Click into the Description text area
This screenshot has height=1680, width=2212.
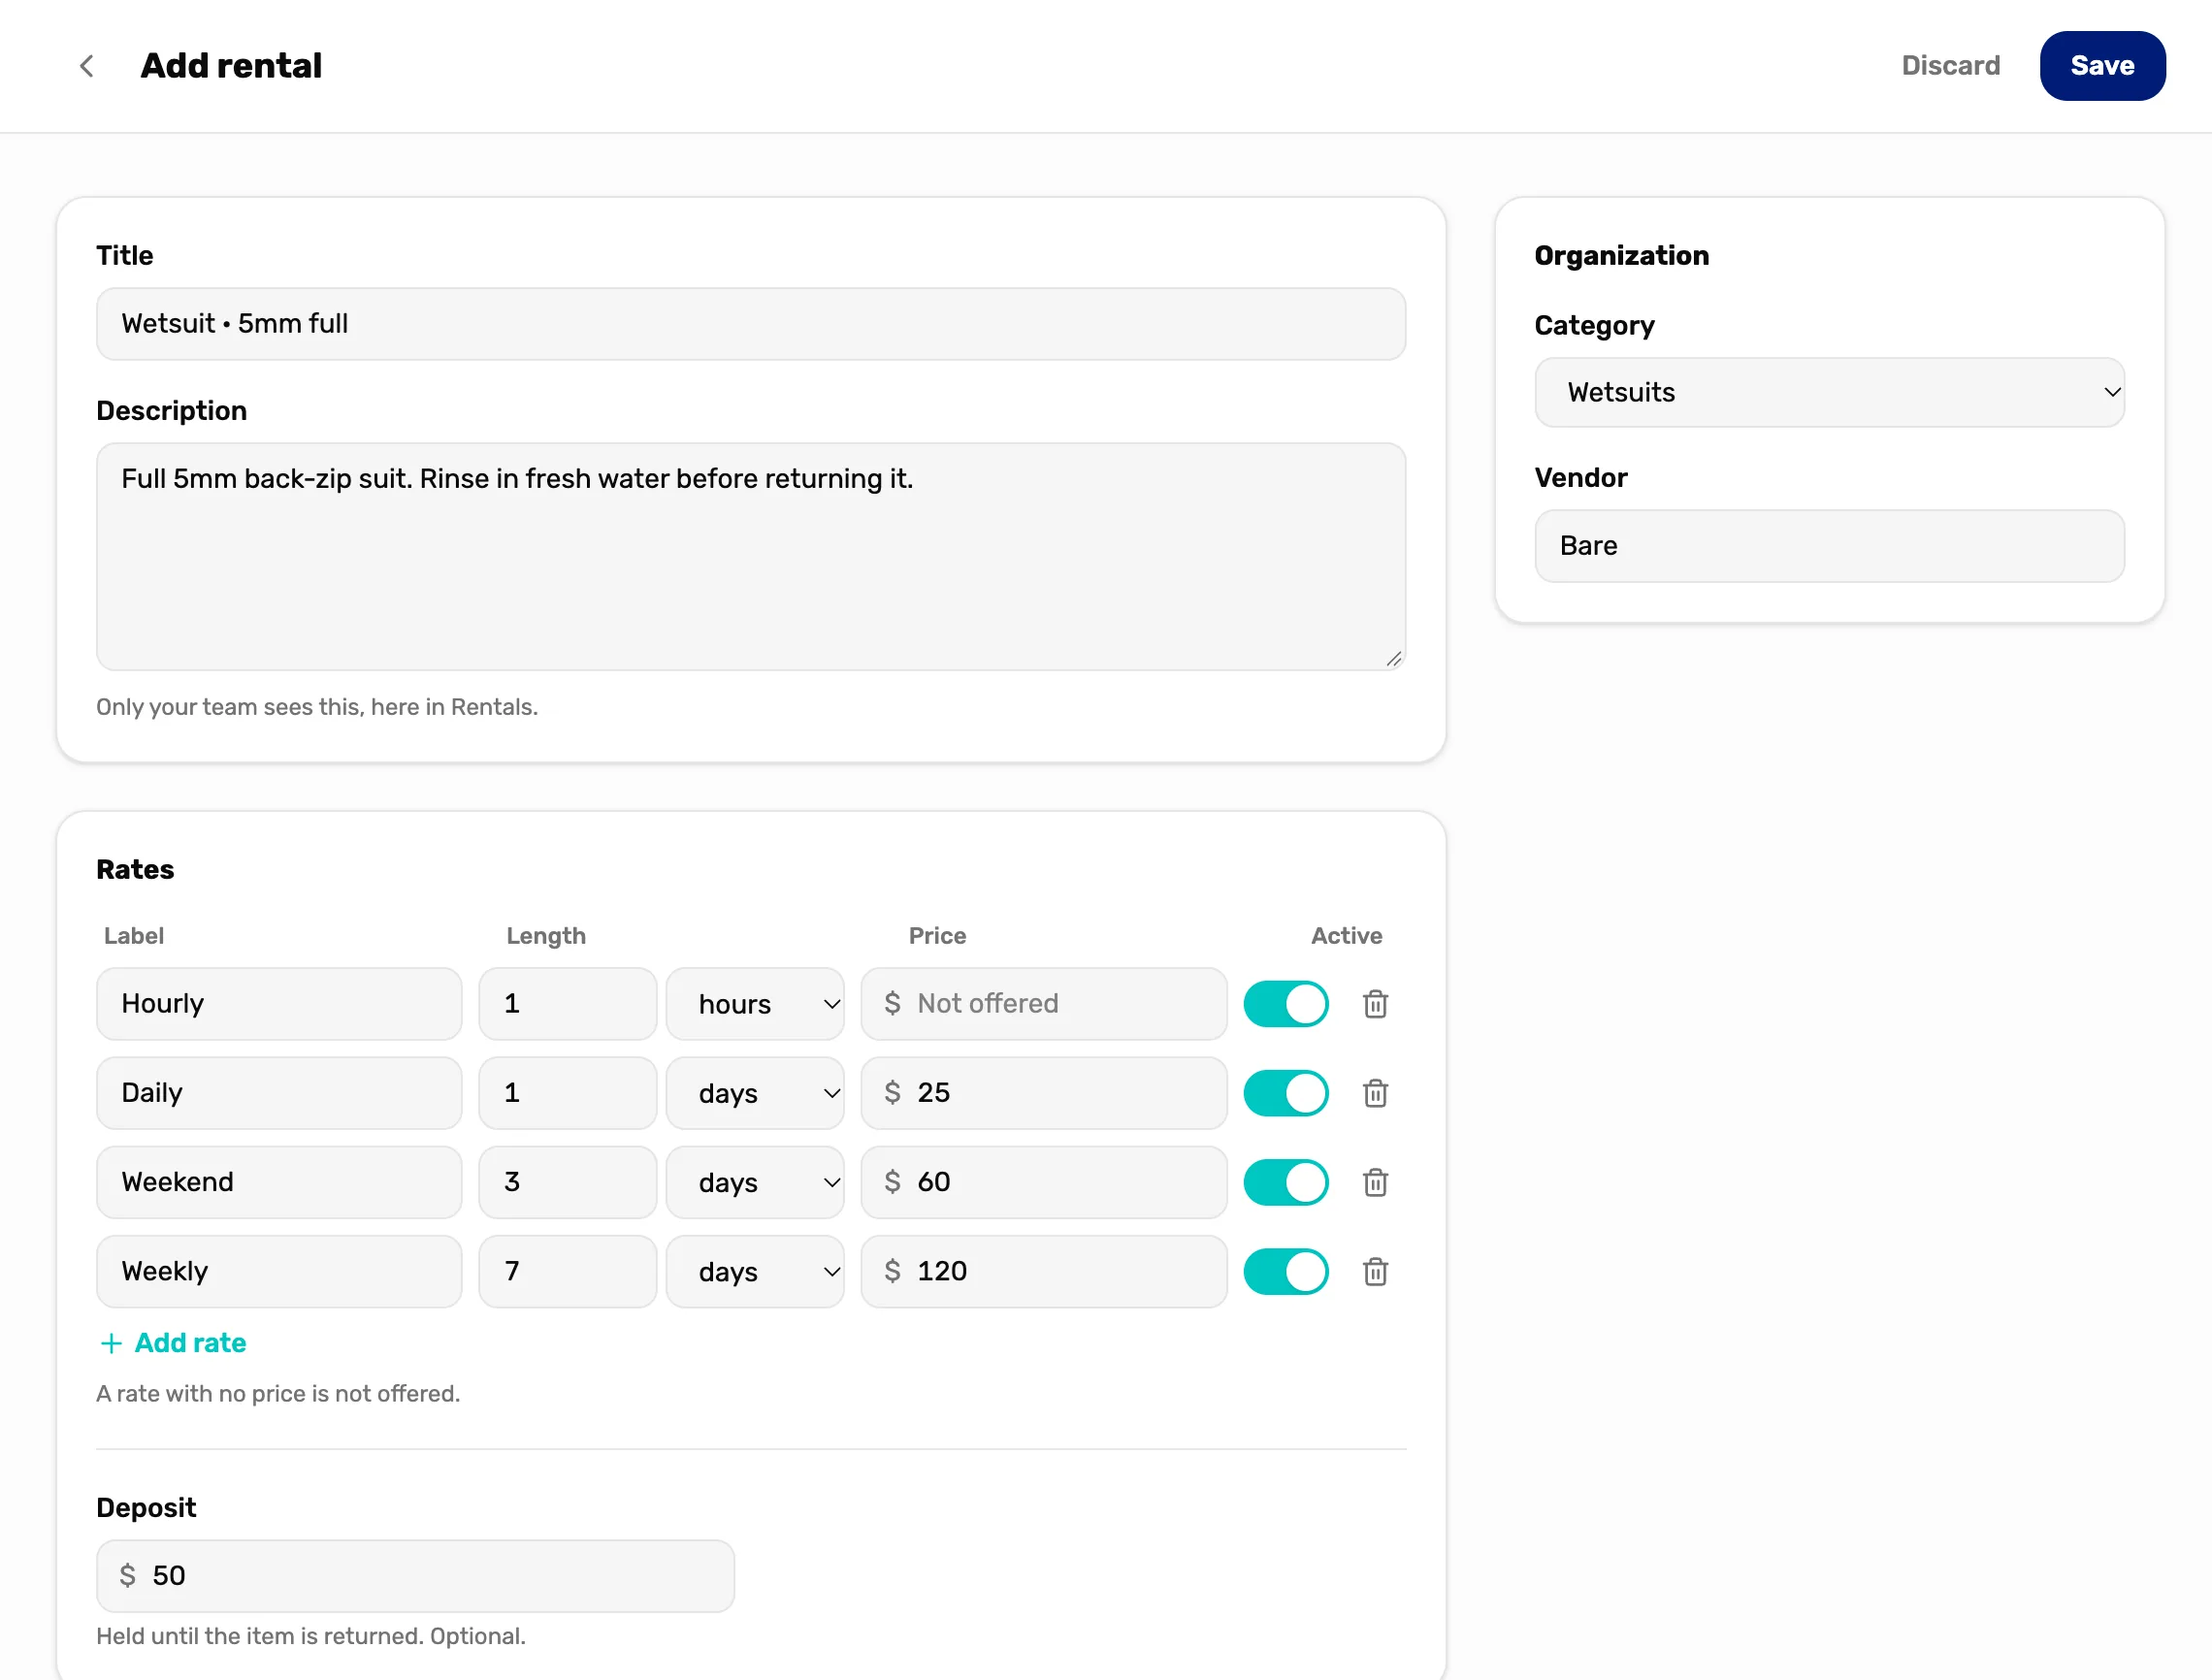(751, 557)
